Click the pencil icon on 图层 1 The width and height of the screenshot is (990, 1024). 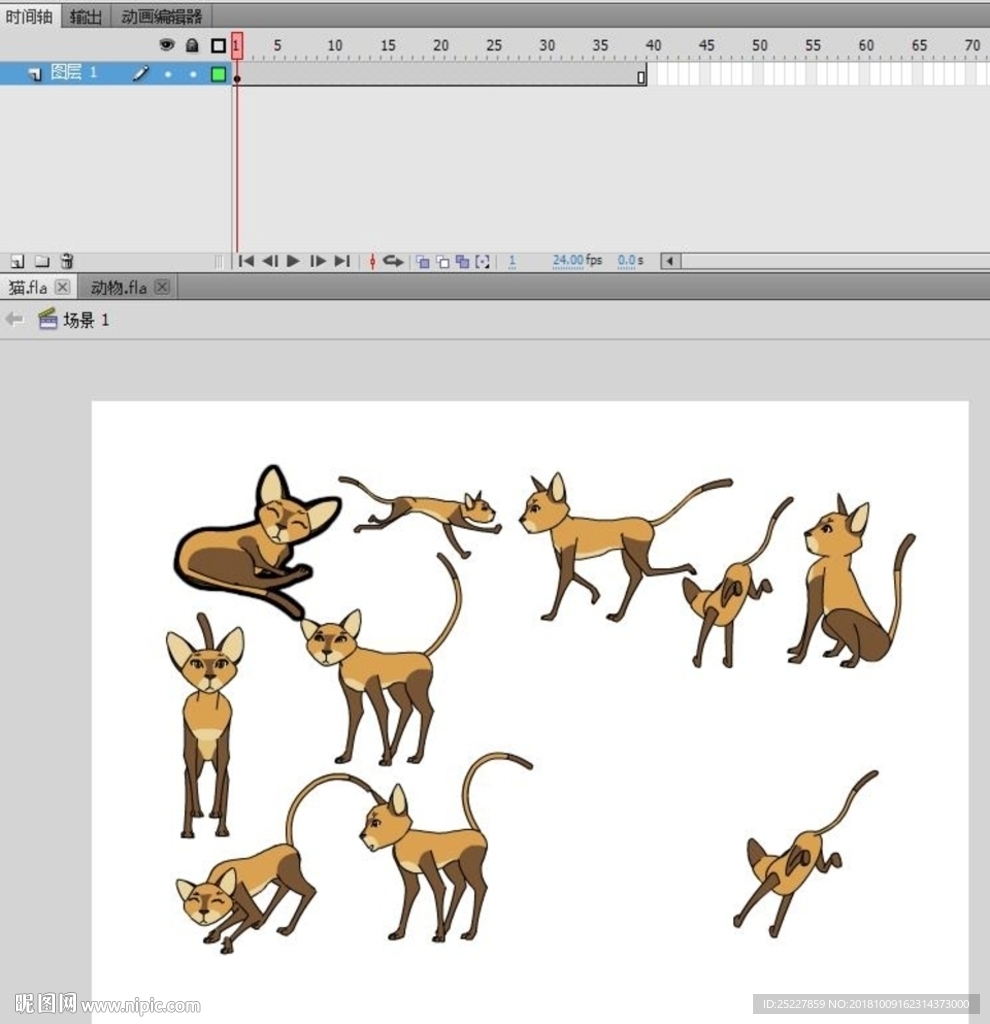[140, 73]
